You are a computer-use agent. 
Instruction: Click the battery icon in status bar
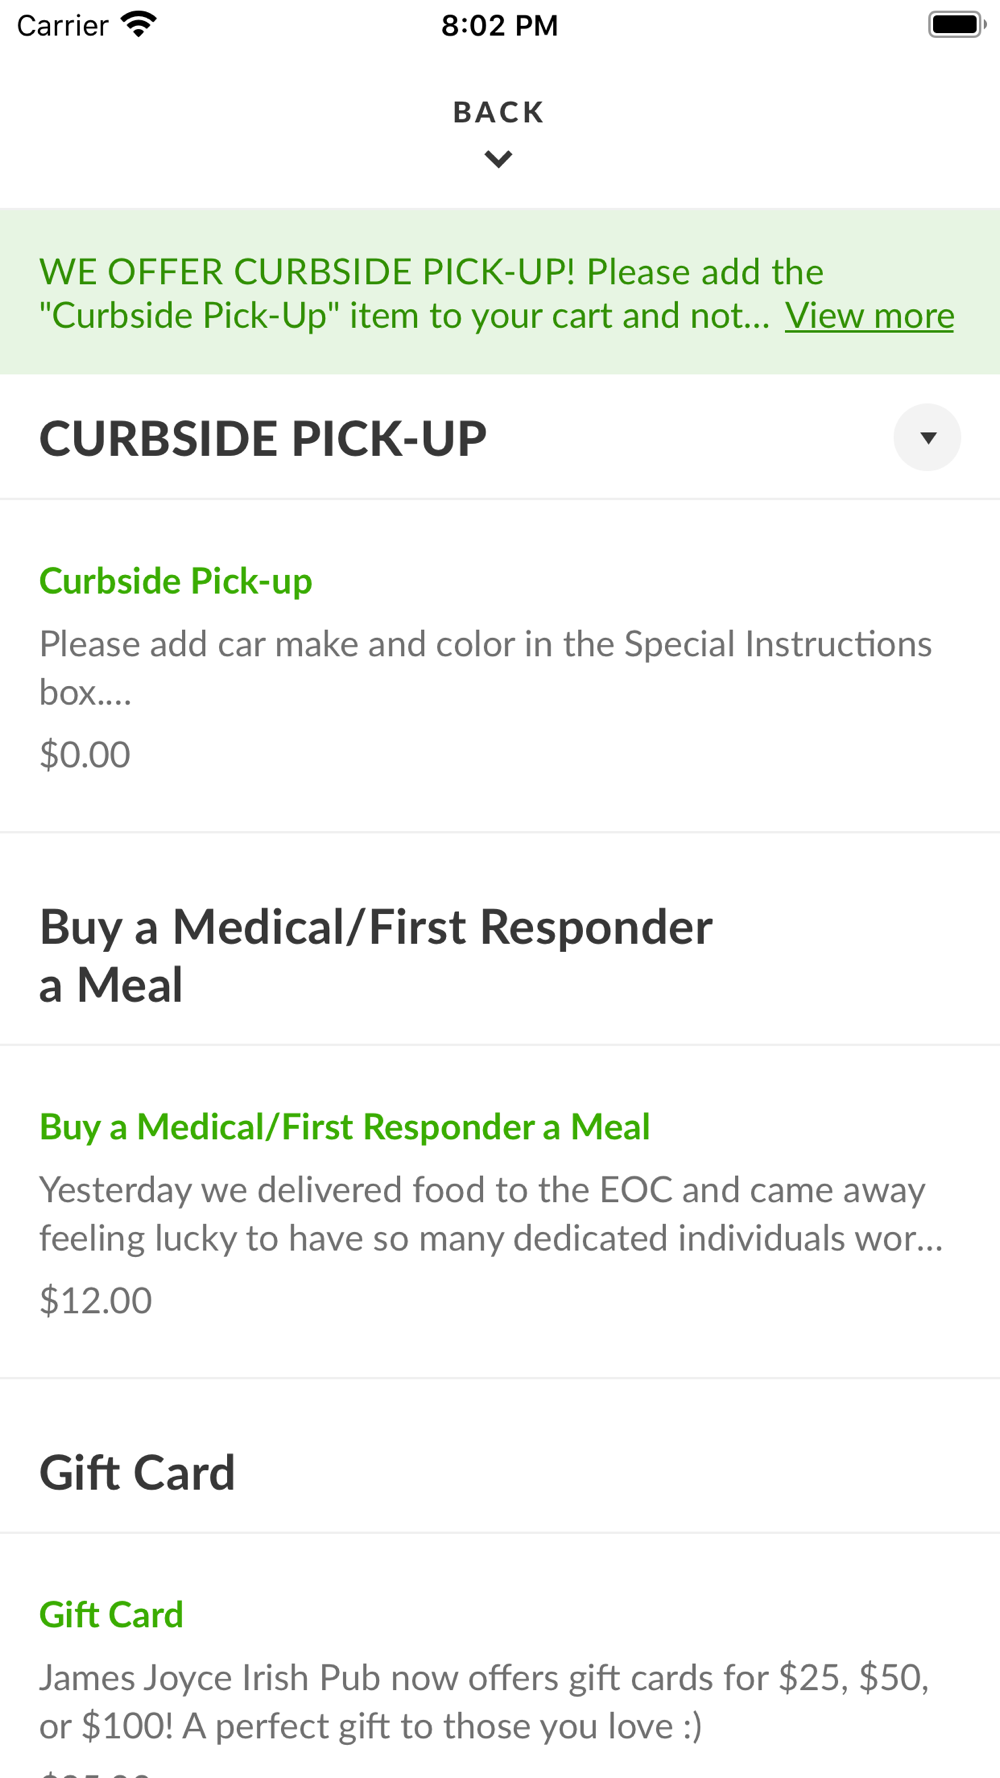955,25
